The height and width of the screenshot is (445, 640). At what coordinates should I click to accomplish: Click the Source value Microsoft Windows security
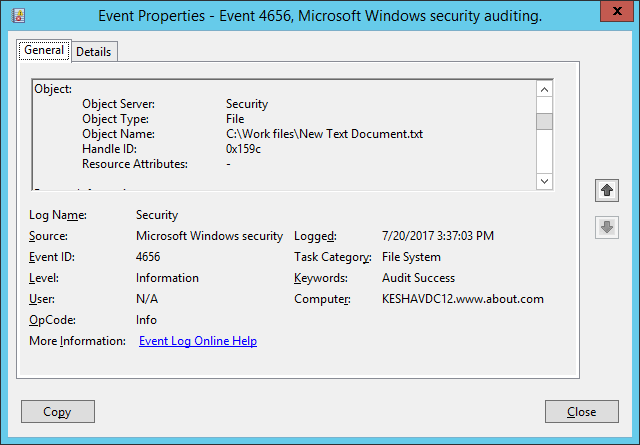pyautogui.click(x=209, y=236)
